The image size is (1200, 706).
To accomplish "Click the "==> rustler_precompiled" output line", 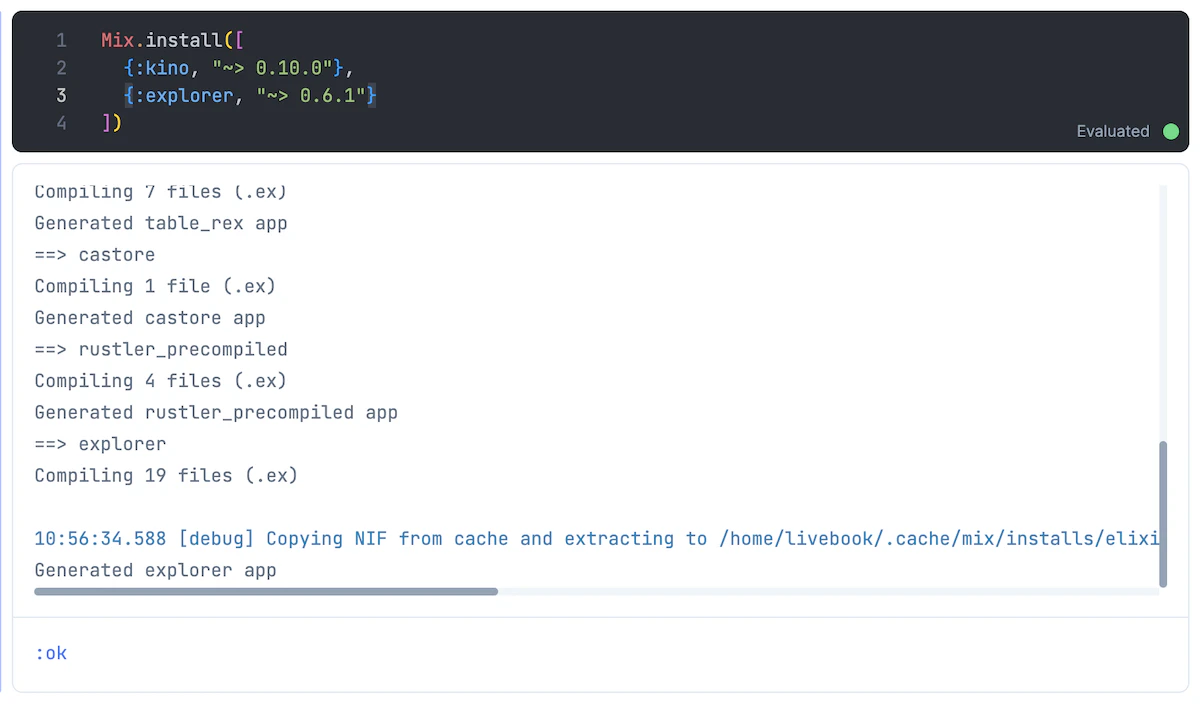I will pos(161,350).
